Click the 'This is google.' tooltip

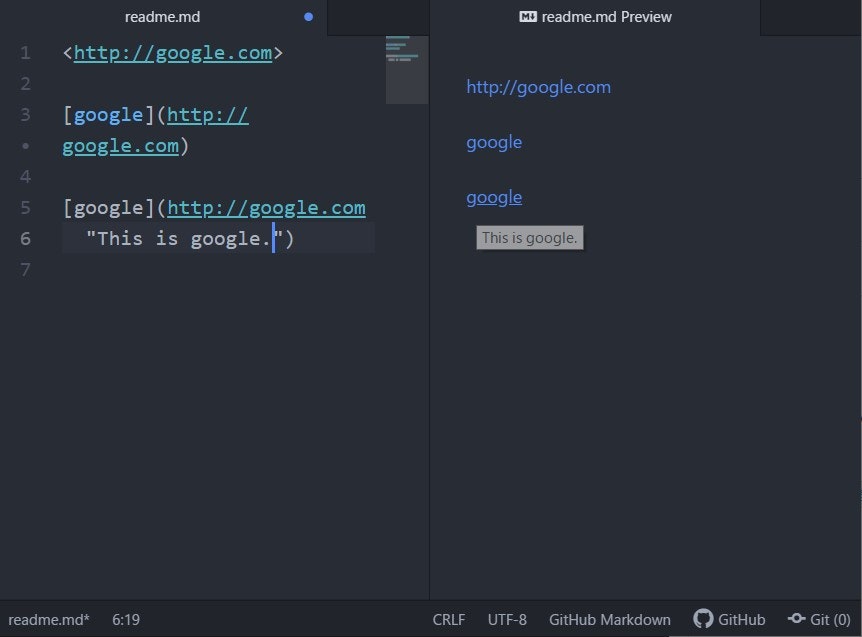529,237
